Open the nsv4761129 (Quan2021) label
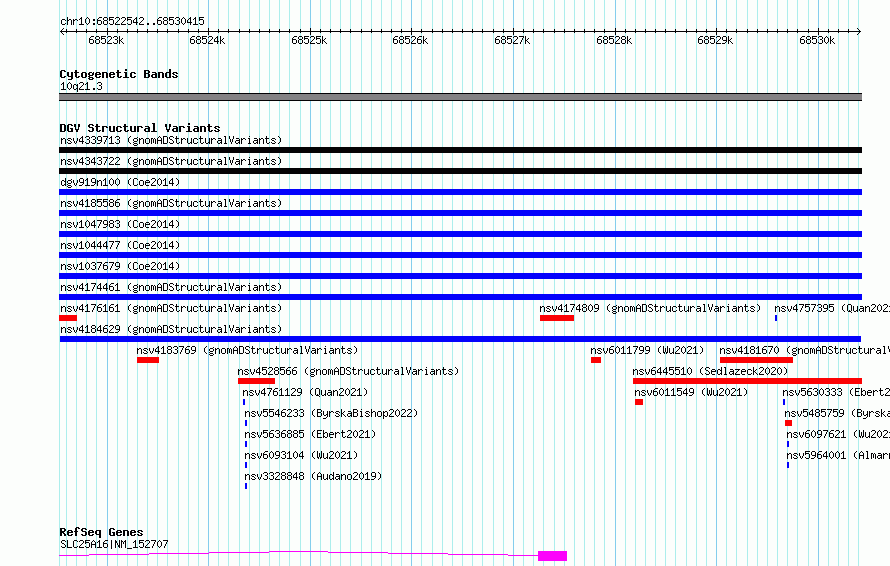This screenshot has height=566, width=890. [305, 392]
